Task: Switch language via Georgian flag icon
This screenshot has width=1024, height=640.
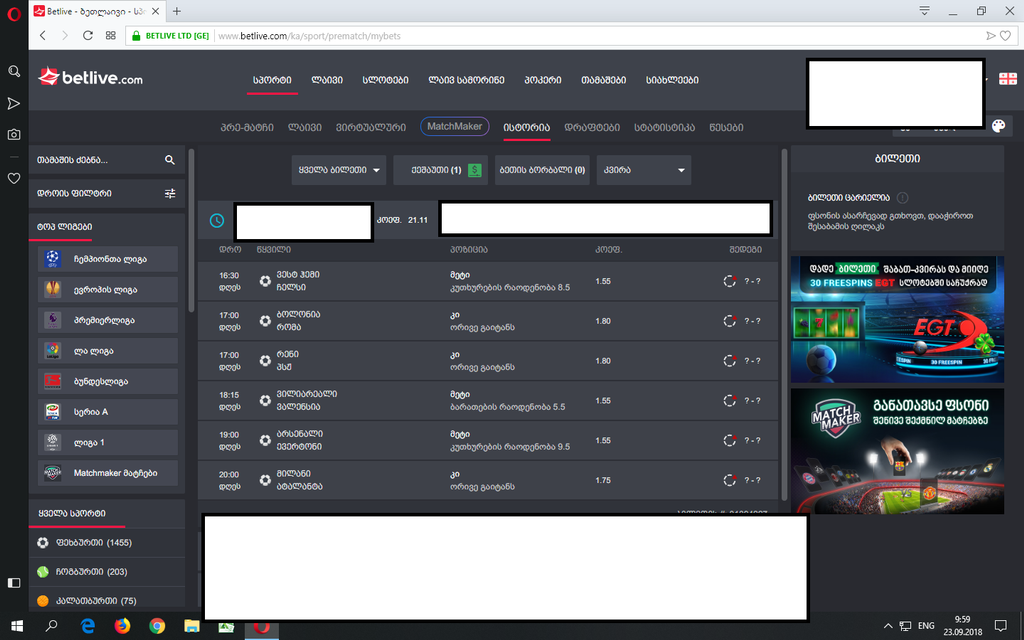Action: [x=1008, y=78]
